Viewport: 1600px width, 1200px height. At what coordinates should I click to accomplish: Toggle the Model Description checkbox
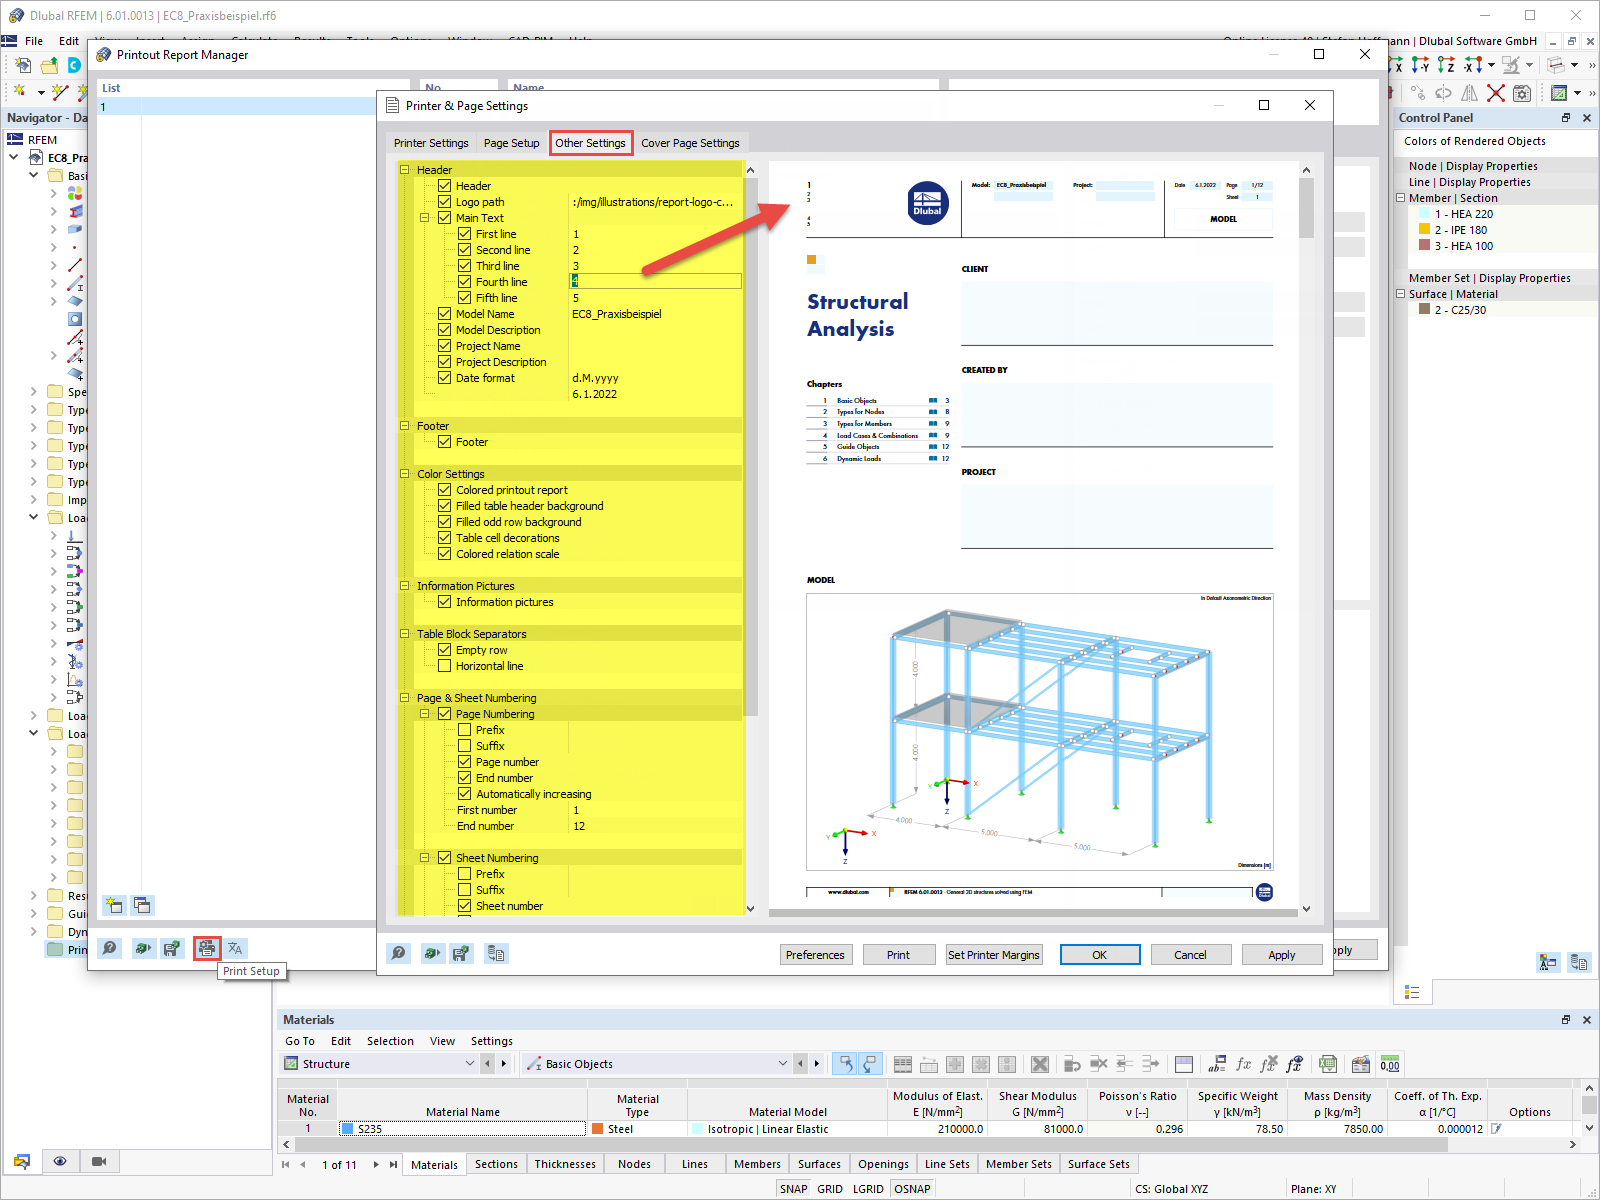point(445,330)
